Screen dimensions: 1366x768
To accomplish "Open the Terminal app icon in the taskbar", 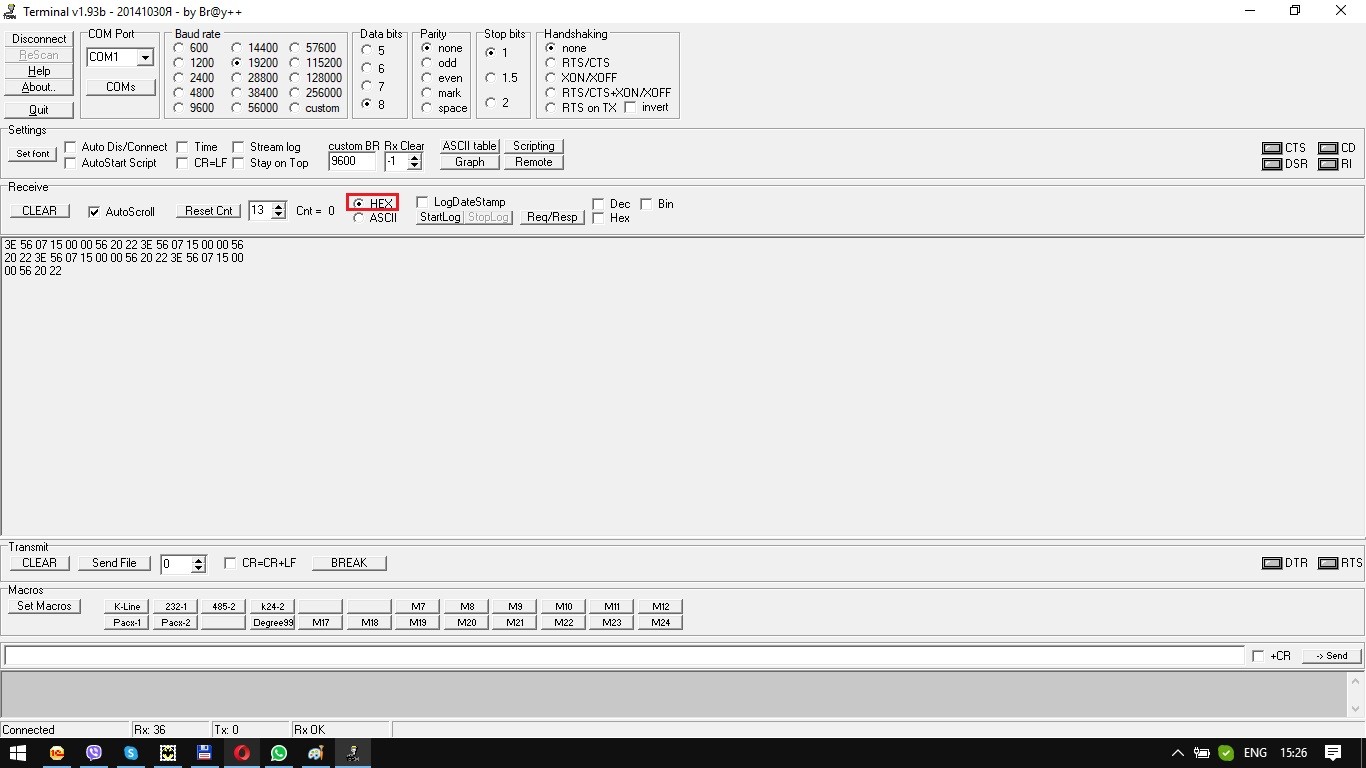I will point(352,752).
